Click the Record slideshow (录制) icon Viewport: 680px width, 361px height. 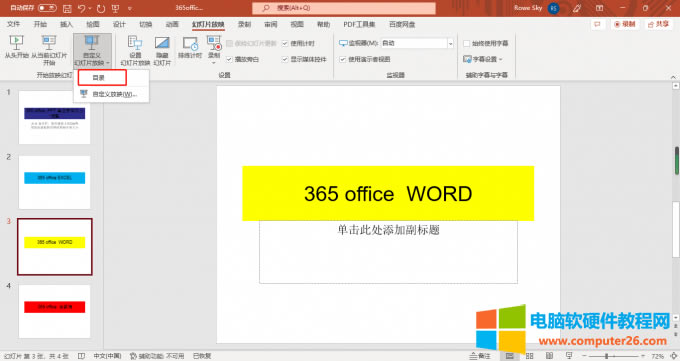coord(214,43)
